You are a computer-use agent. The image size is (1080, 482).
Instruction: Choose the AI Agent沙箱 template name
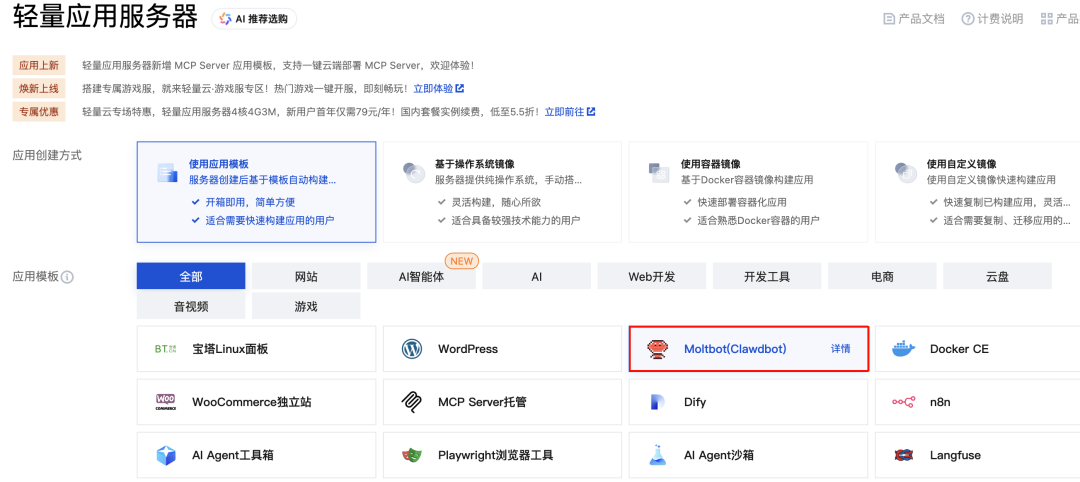[x=718, y=455]
